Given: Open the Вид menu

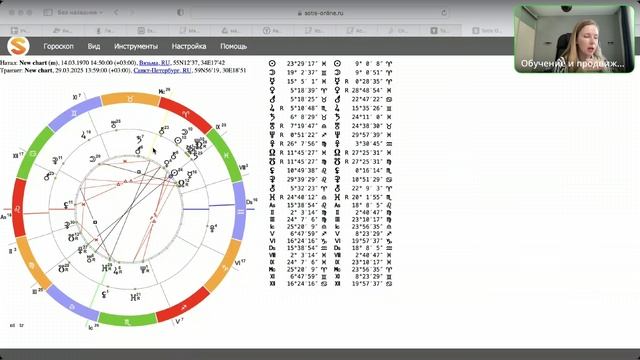Looking at the screenshot, I should [93, 47].
